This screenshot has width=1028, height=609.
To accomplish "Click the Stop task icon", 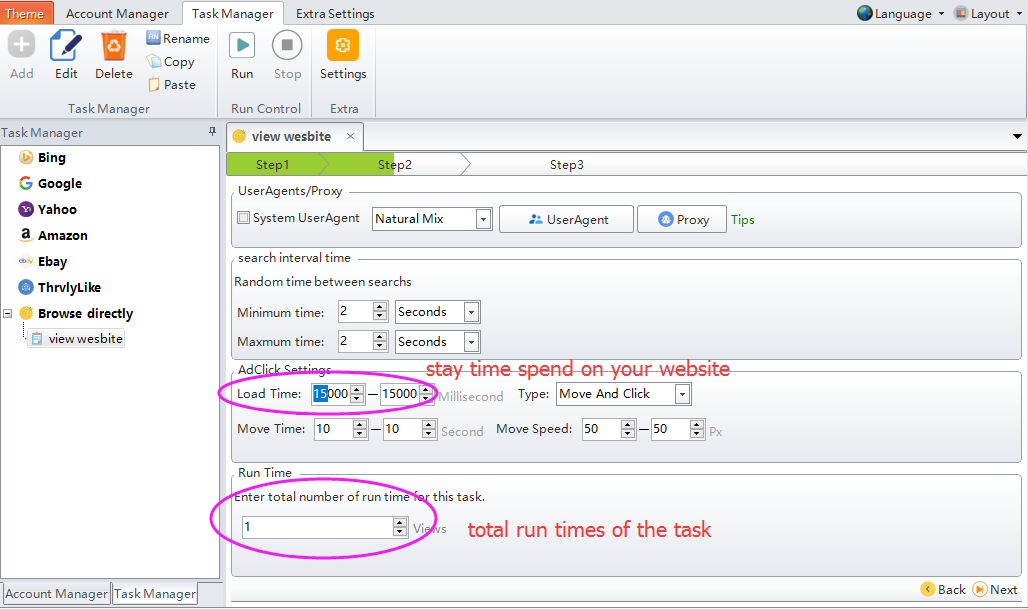I will pyautogui.click(x=287, y=47).
